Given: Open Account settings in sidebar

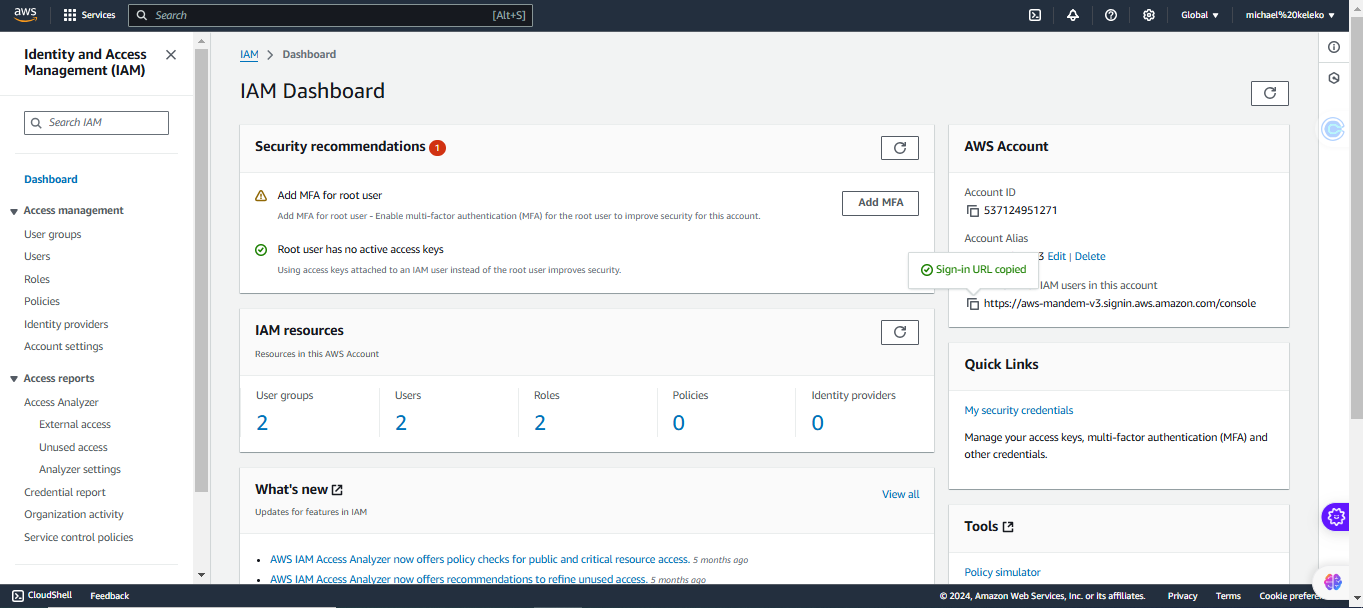Looking at the screenshot, I should tap(64, 346).
